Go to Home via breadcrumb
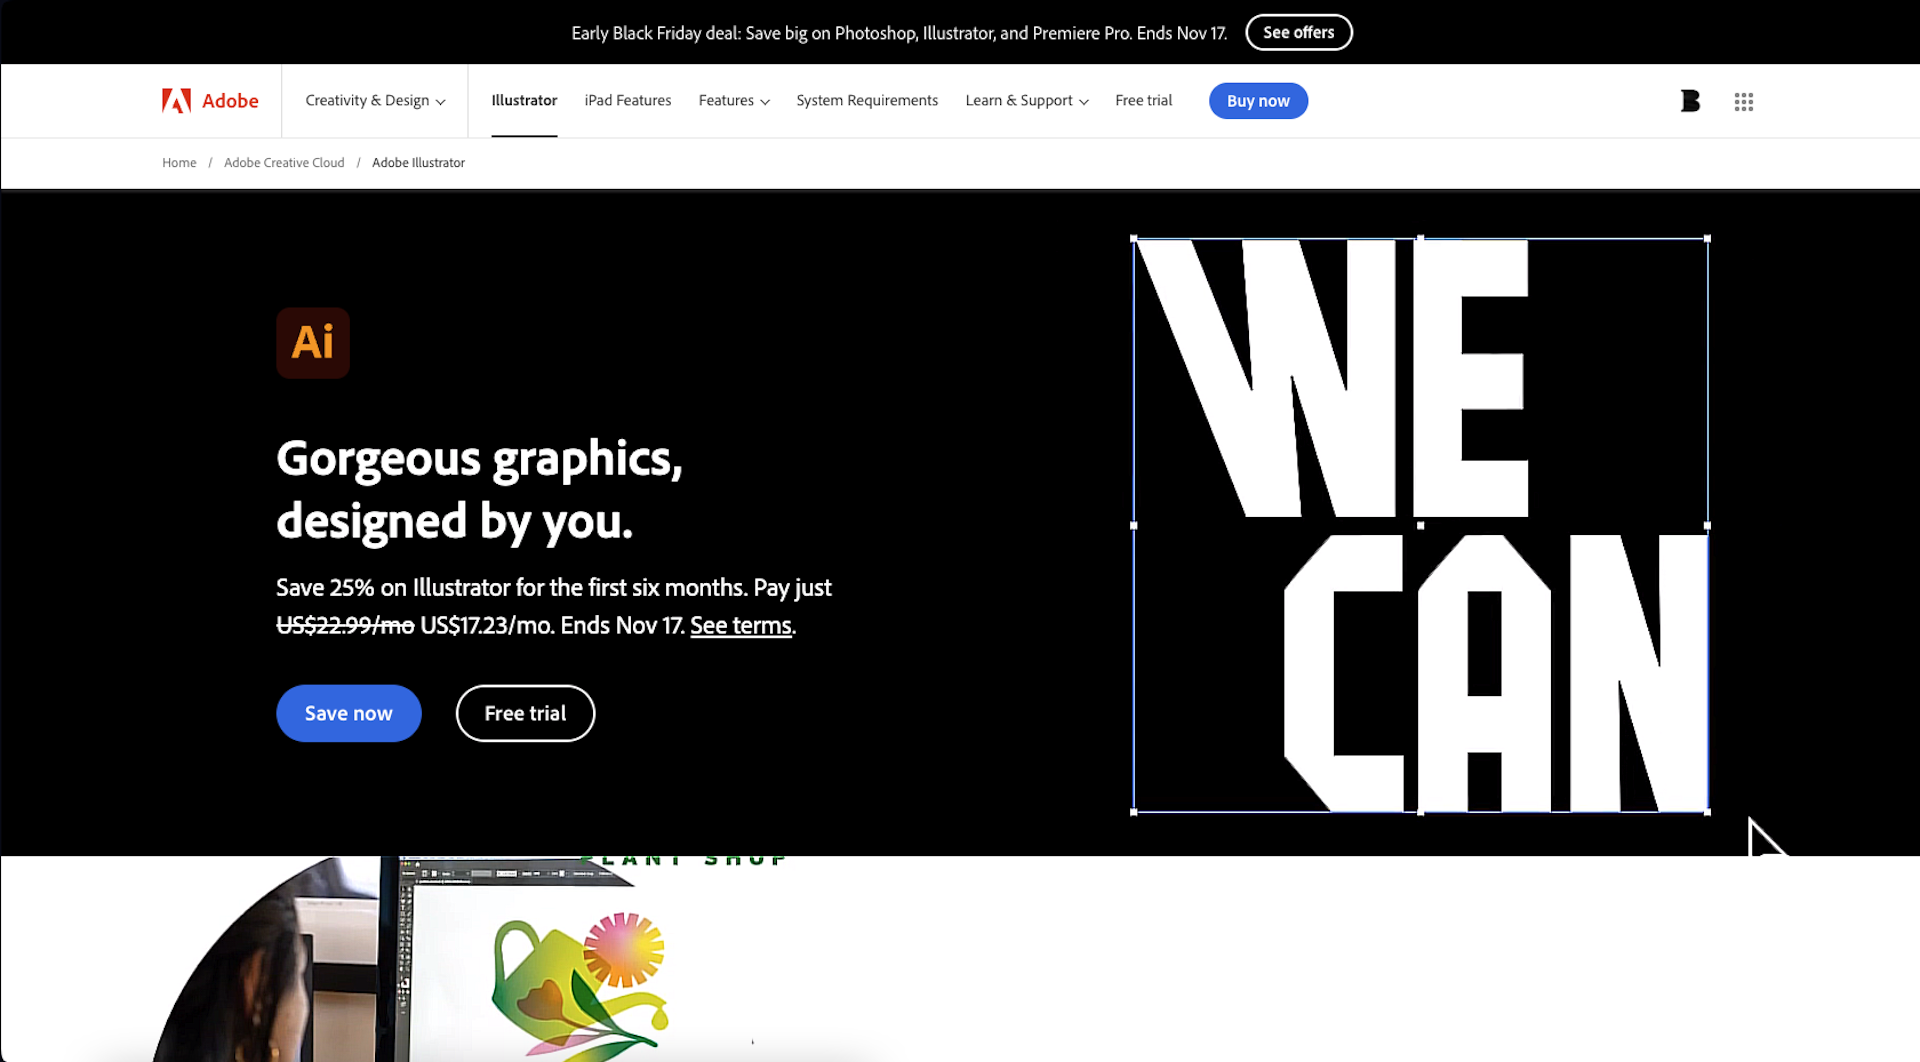The height and width of the screenshot is (1062, 1920). pyautogui.click(x=179, y=163)
